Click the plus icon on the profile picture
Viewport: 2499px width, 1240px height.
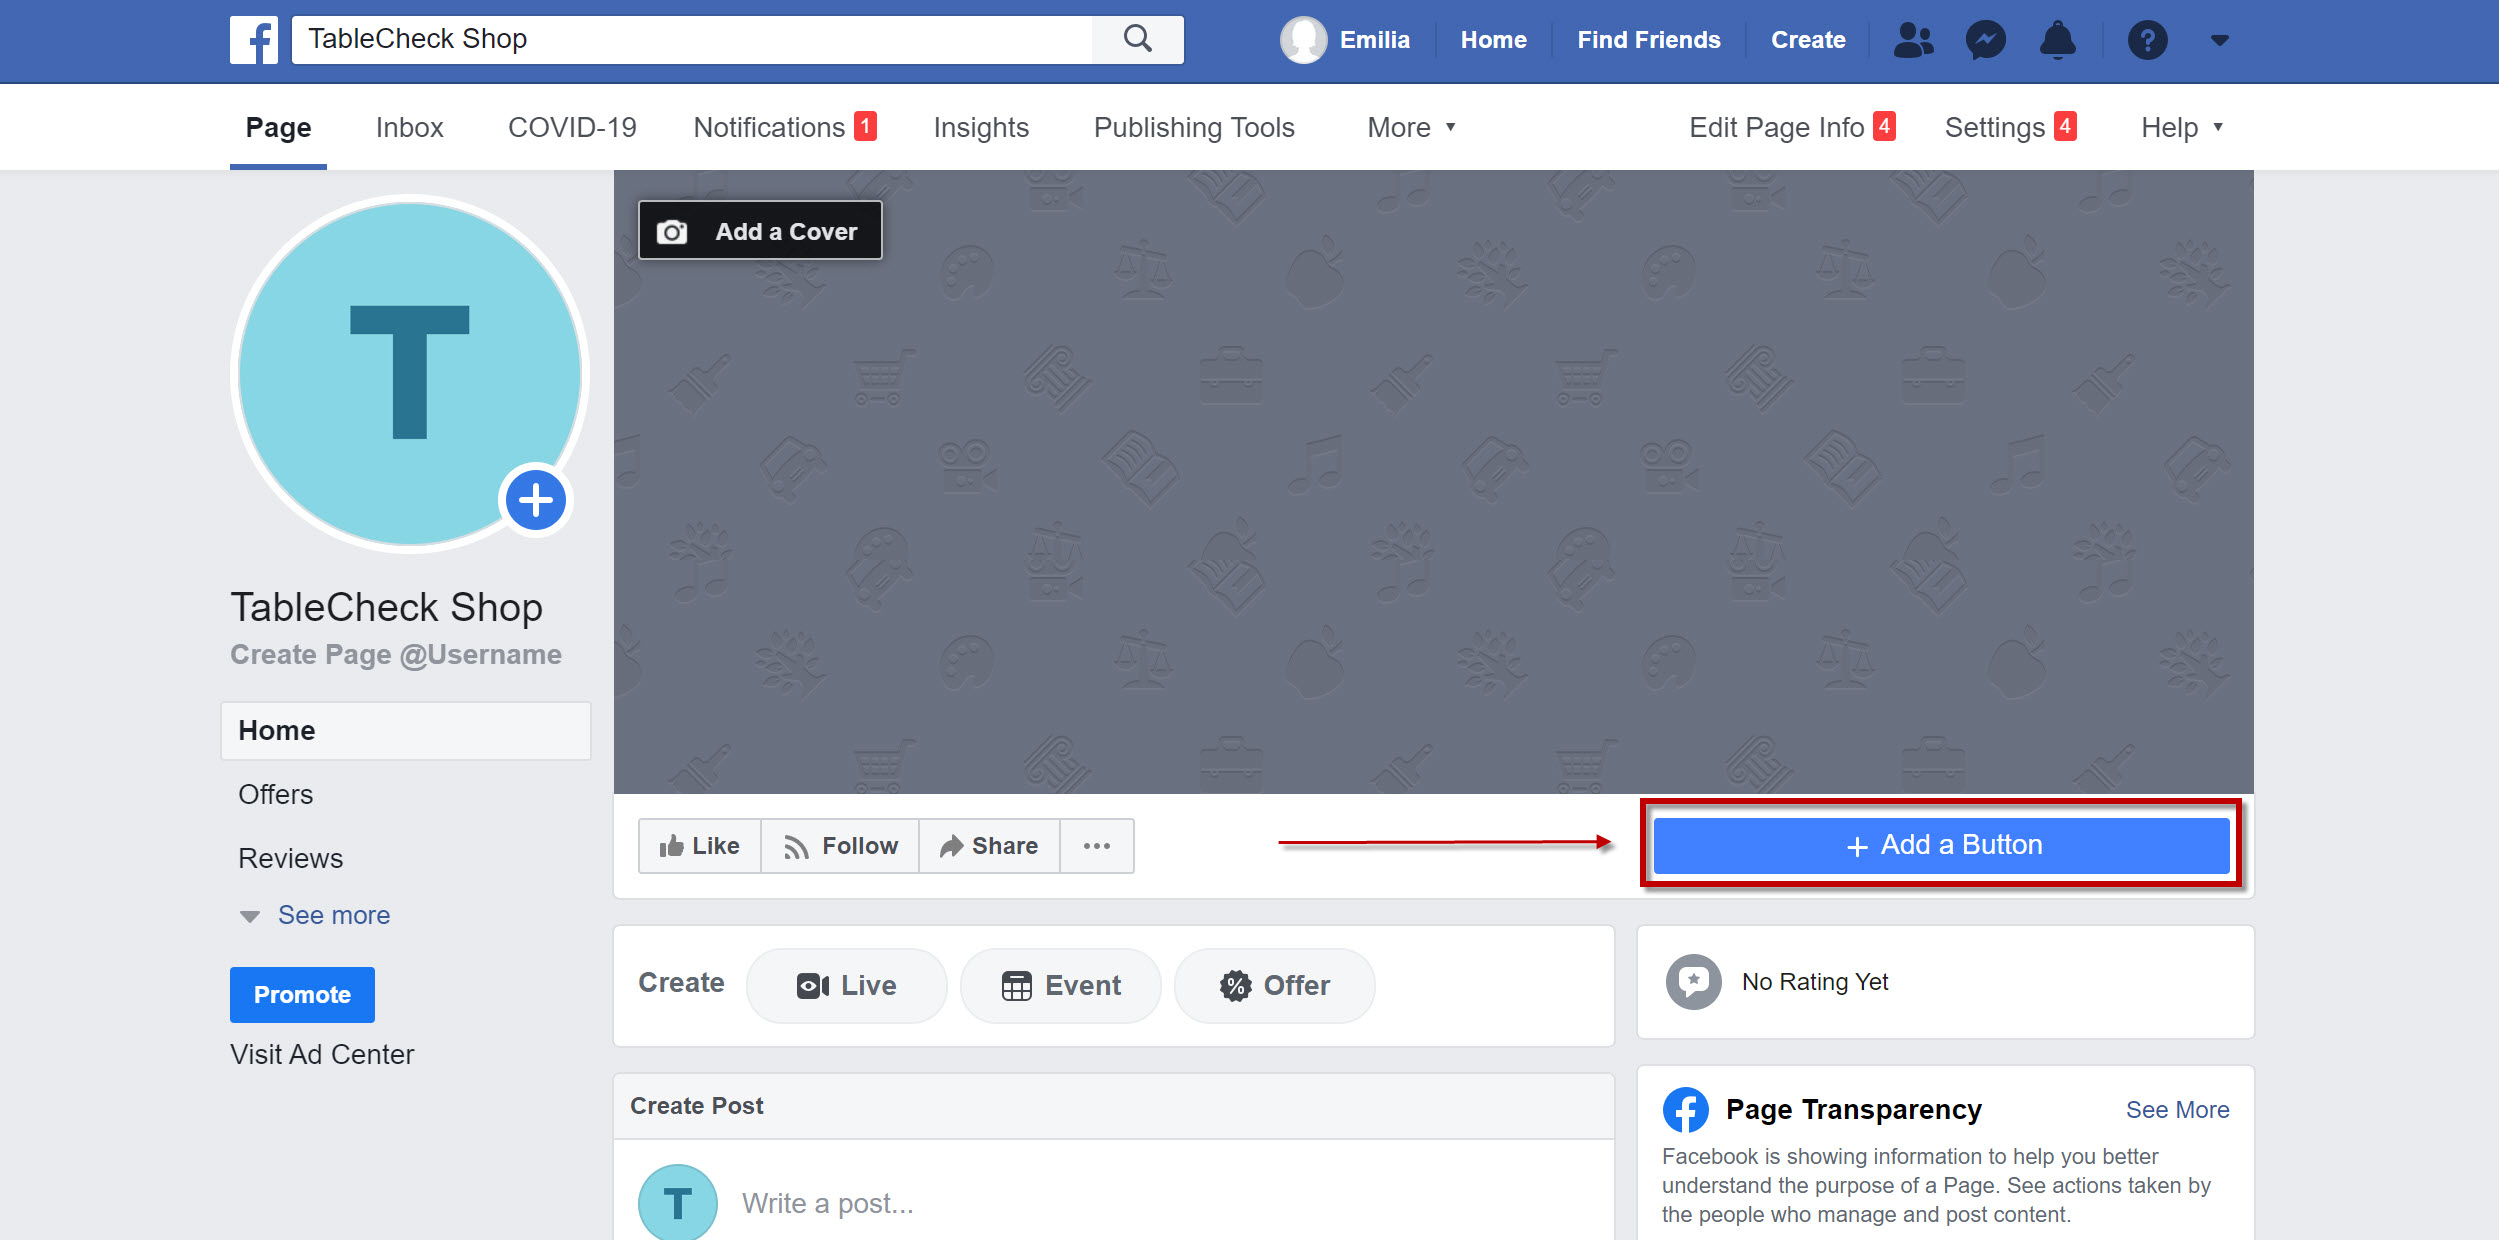536,500
